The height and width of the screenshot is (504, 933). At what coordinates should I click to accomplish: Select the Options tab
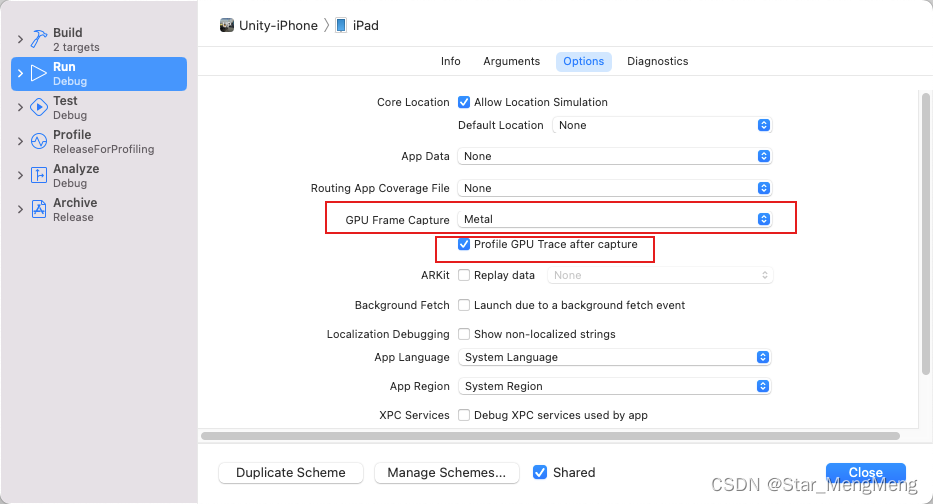pos(584,61)
